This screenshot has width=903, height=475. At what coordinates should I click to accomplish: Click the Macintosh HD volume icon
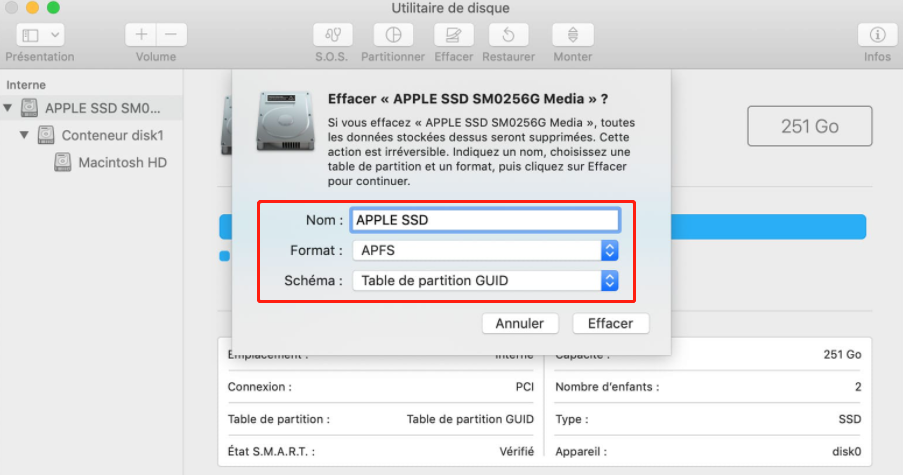tap(63, 162)
